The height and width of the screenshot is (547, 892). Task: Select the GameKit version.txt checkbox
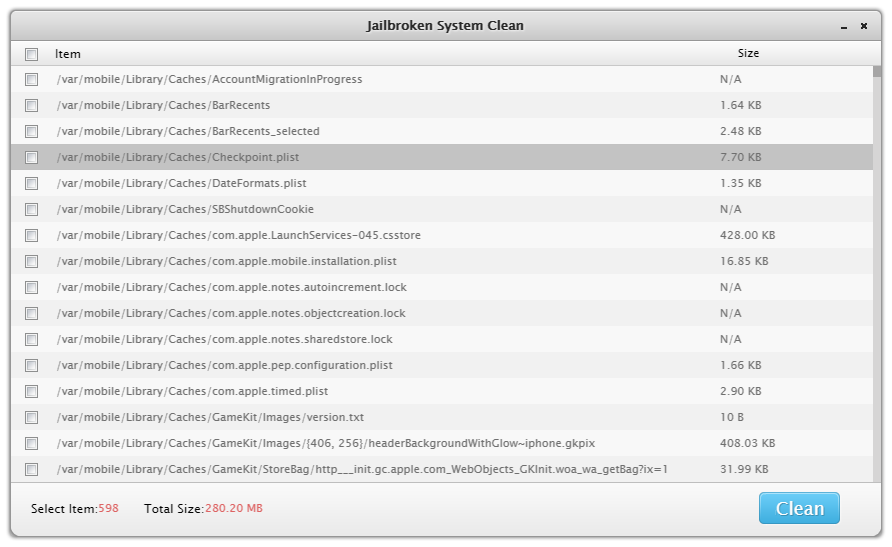click(31, 417)
